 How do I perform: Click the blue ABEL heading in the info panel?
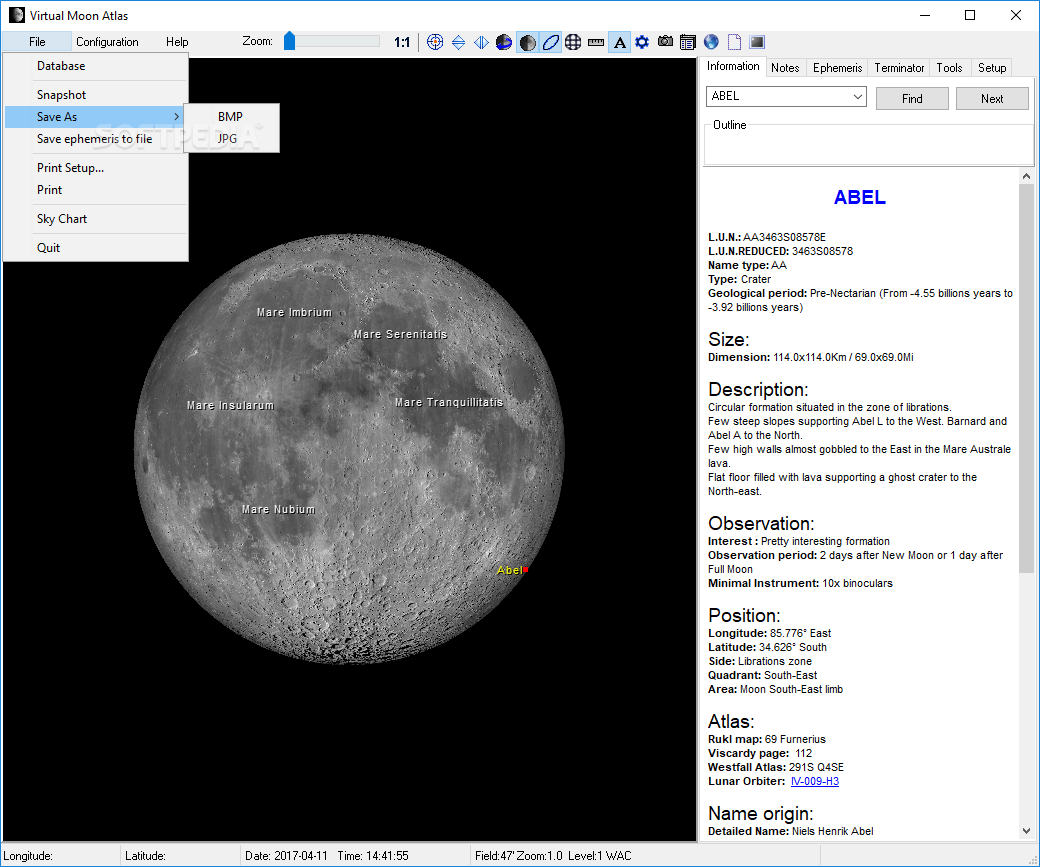click(x=860, y=198)
